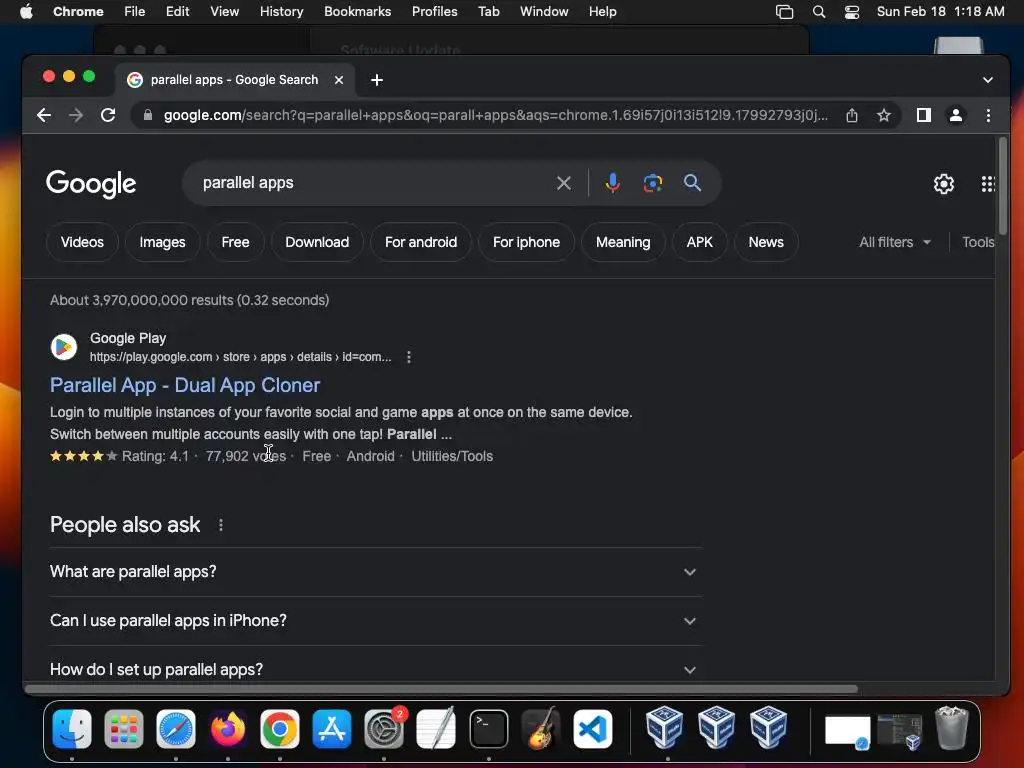Viewport: 1024px width, 768px height.
Task: Open a new tab with plus button
Action: 377,80
